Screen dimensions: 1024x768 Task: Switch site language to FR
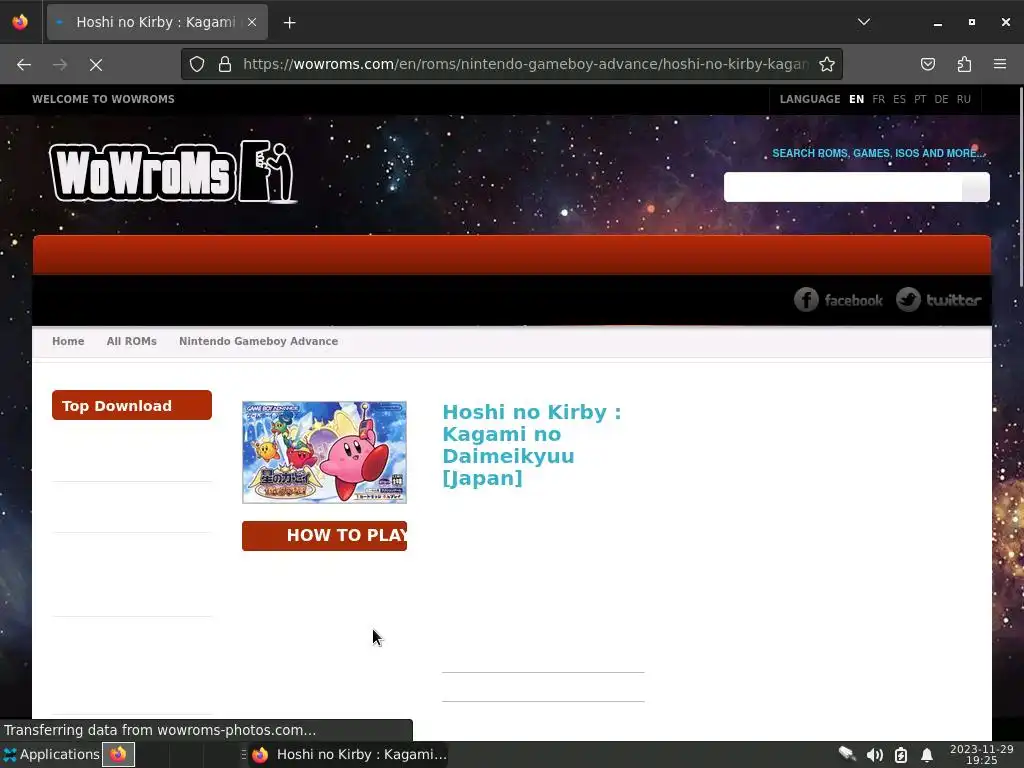[878, 99]
